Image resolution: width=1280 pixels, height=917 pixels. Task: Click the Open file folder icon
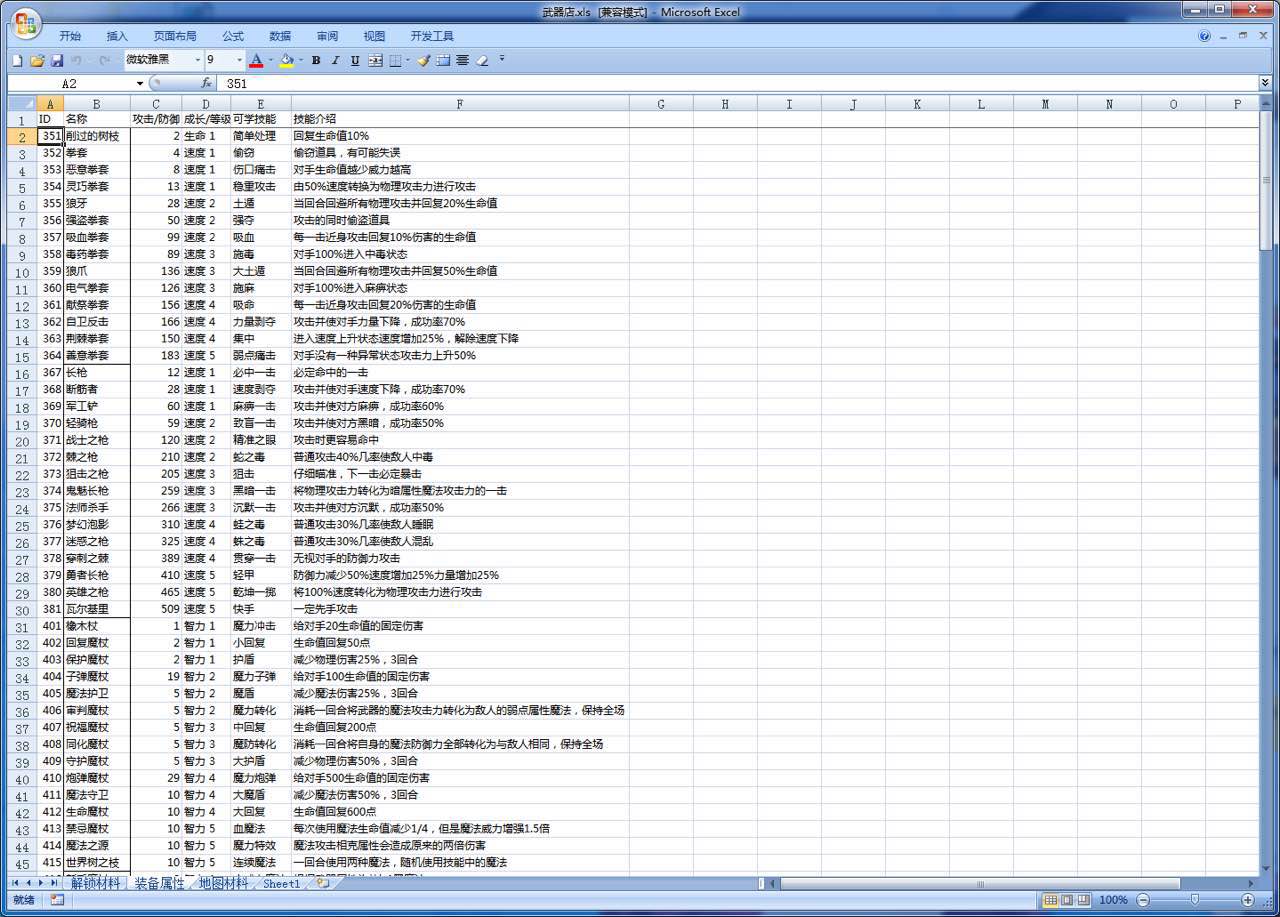37,61
